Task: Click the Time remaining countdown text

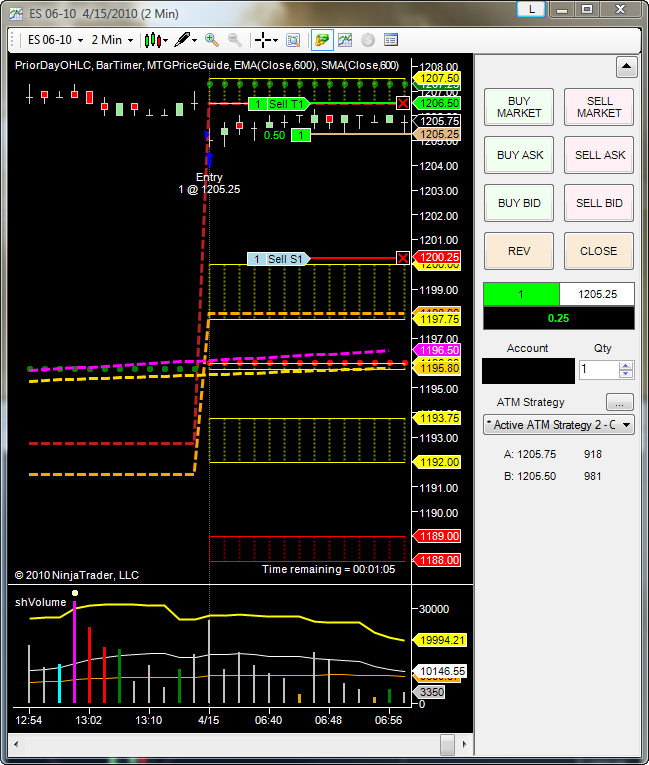Action: [328, 569]
